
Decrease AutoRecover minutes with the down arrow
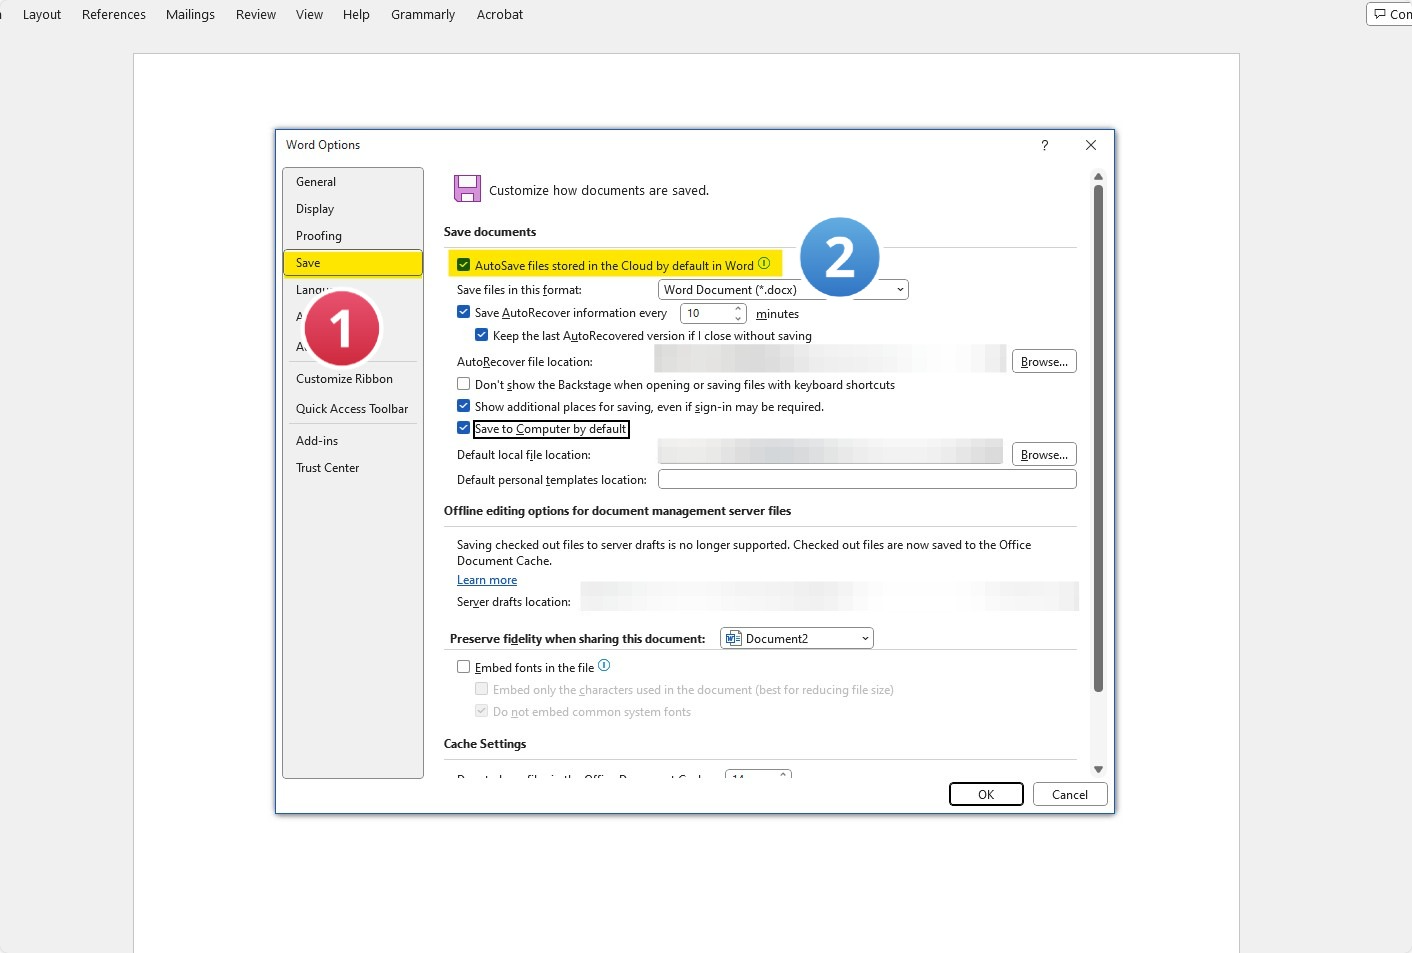click(x=738, y=318)
